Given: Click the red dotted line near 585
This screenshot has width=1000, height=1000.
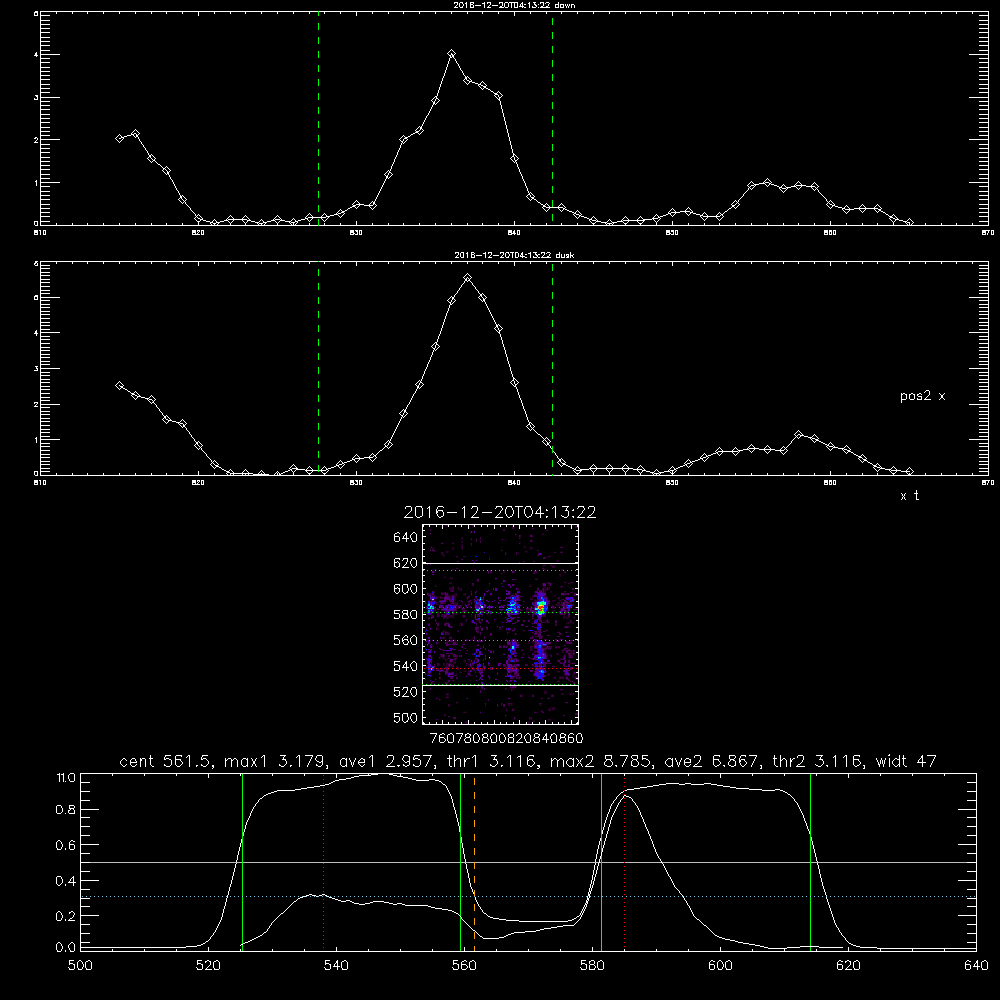Looking at the screenshot, I should (624, 862).
